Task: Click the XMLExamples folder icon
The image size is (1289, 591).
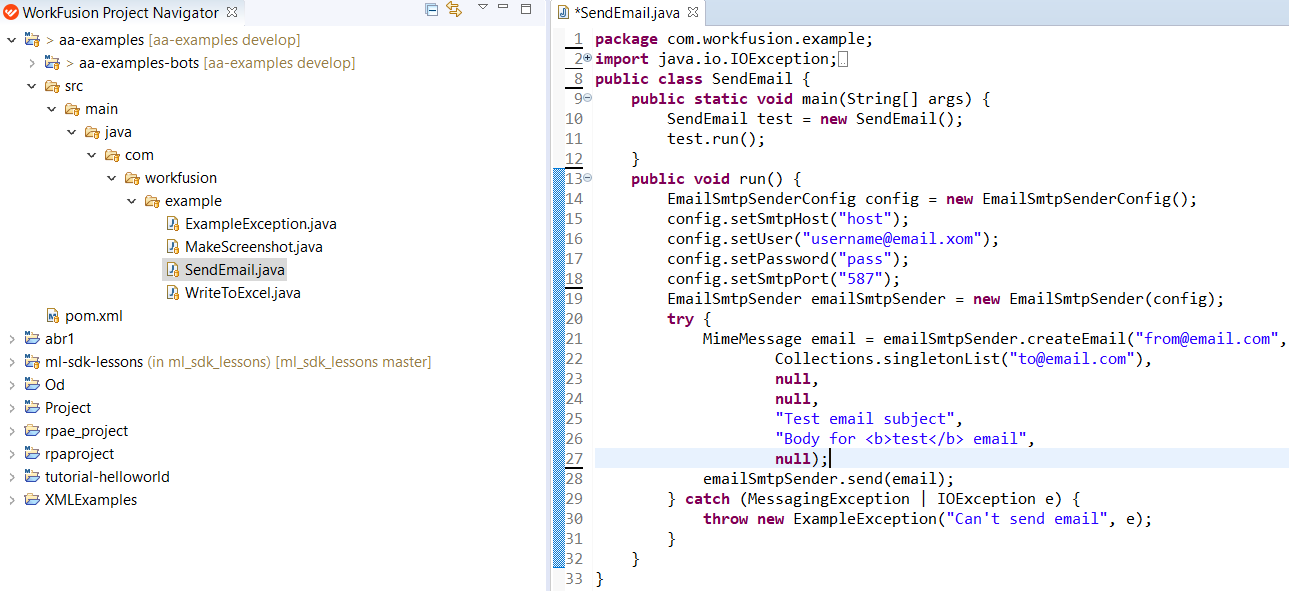Action: pyautogui.click(x=32, y=500)
